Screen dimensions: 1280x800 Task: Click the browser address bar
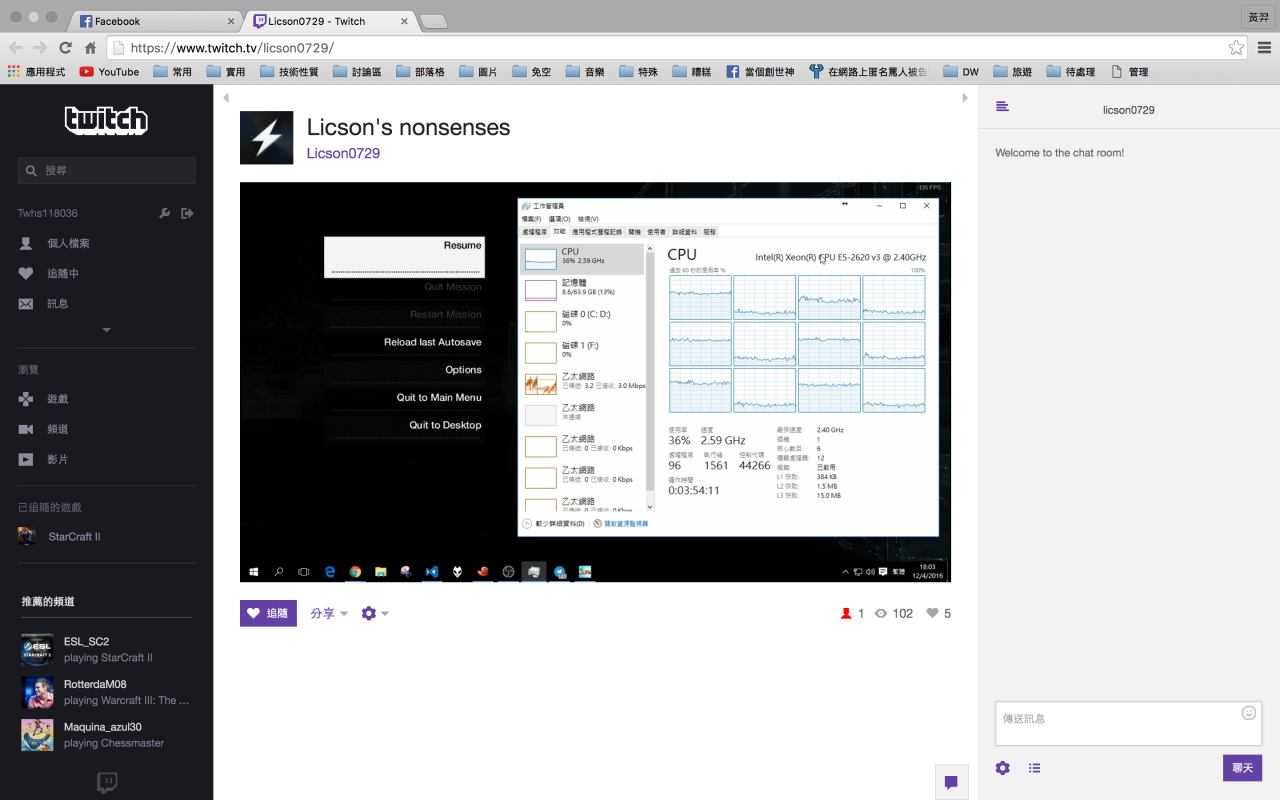click(677, 48)
